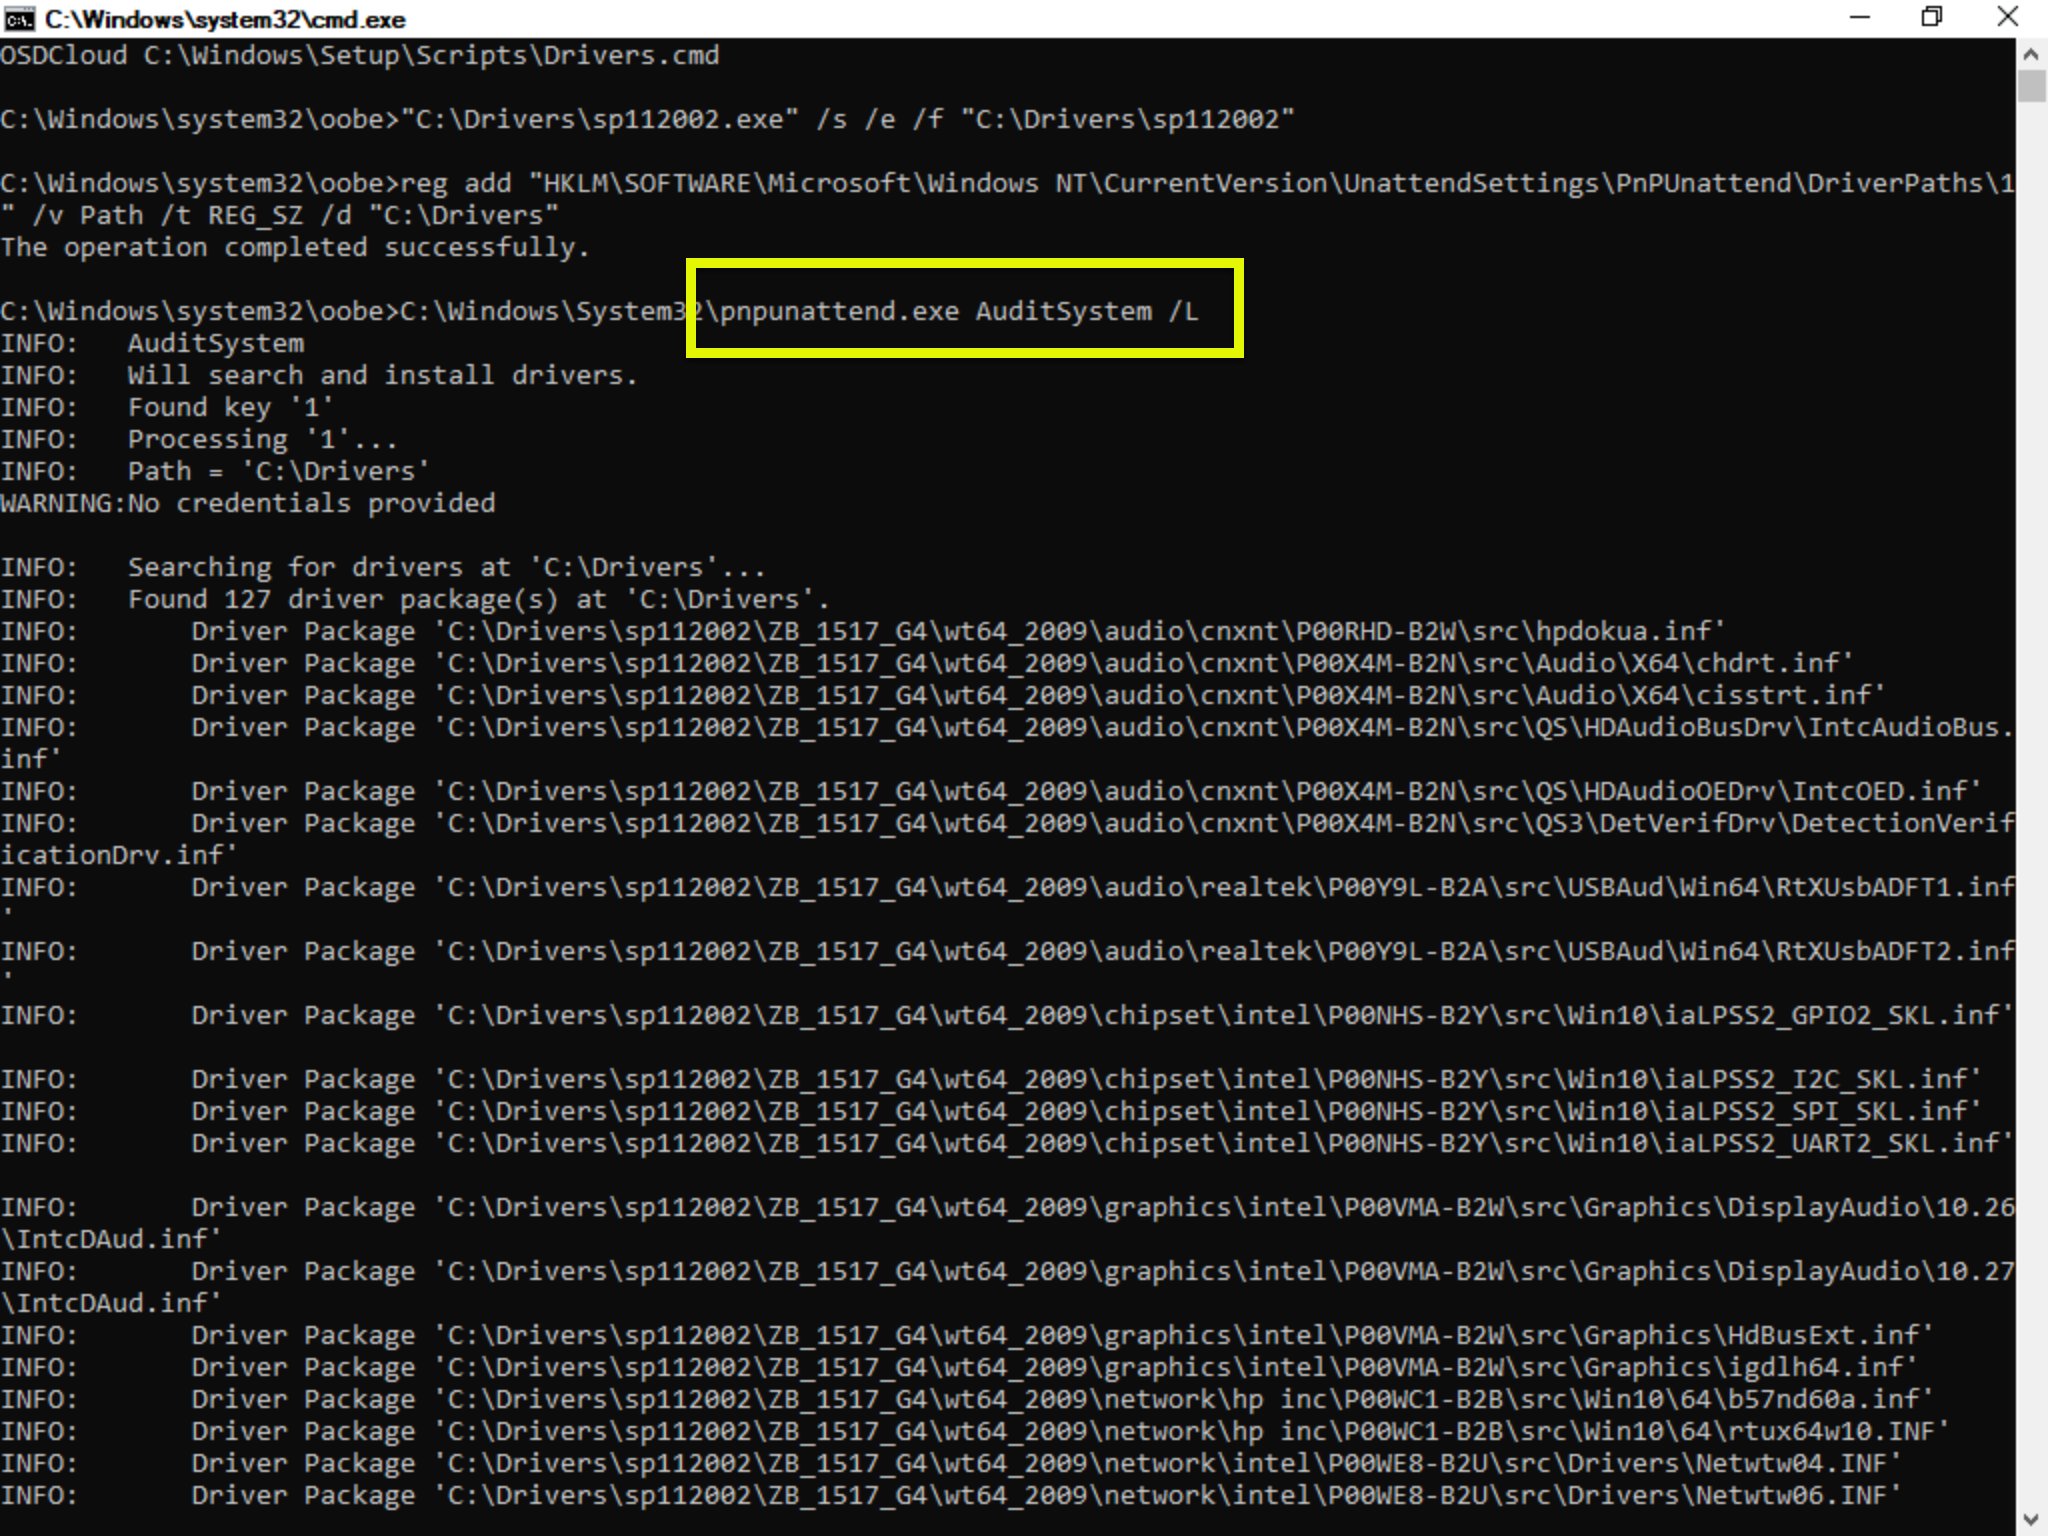This screenshot has height=1536, width=2048.
Task: Click the IntcAudioBus driver package line
Action: (x=1007, y=743)
